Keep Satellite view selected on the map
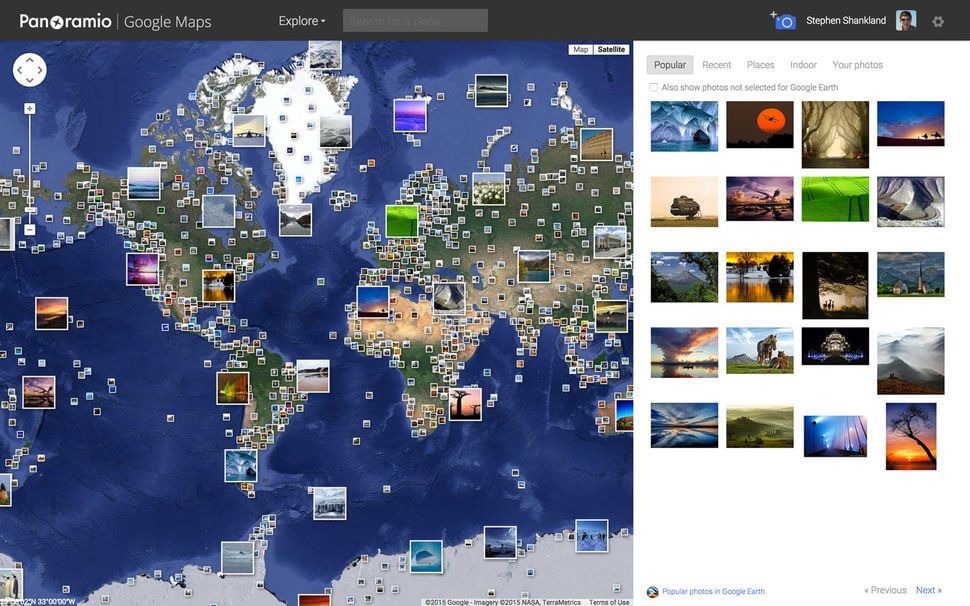The height and width of the screenshot is (606, 970). tap(610, 48)
